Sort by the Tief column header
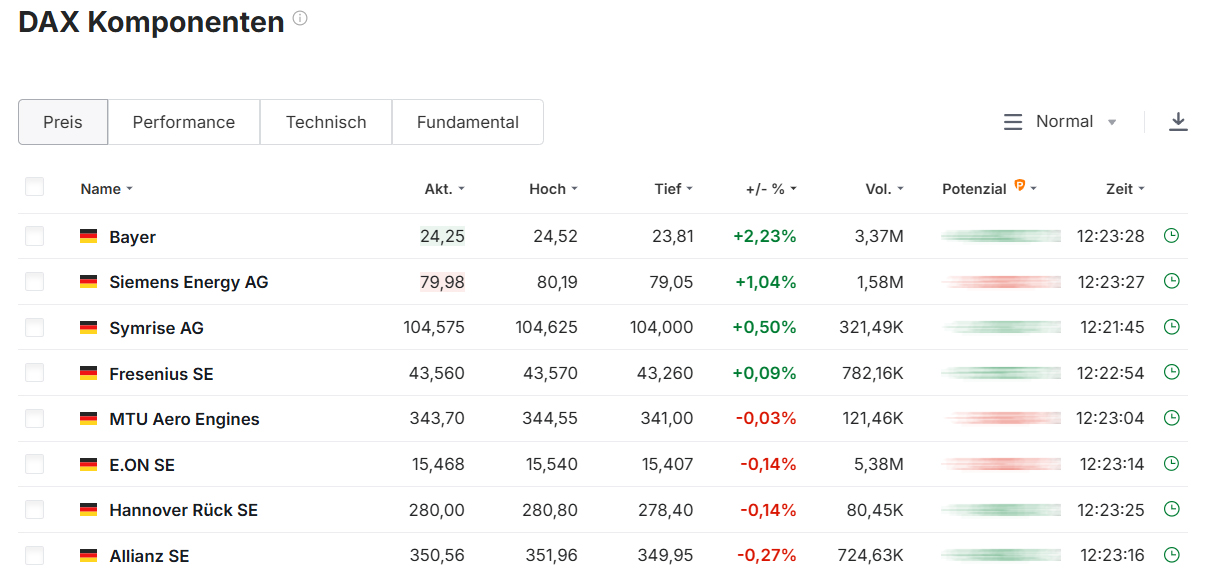The image size is (1225, 570). click(x=674, y=189)
